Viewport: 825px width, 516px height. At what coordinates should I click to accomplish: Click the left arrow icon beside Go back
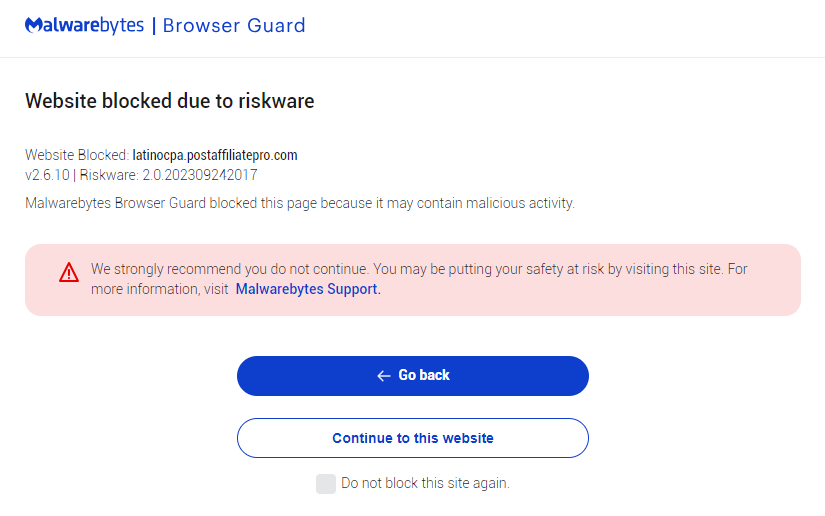tap(383, 376)
